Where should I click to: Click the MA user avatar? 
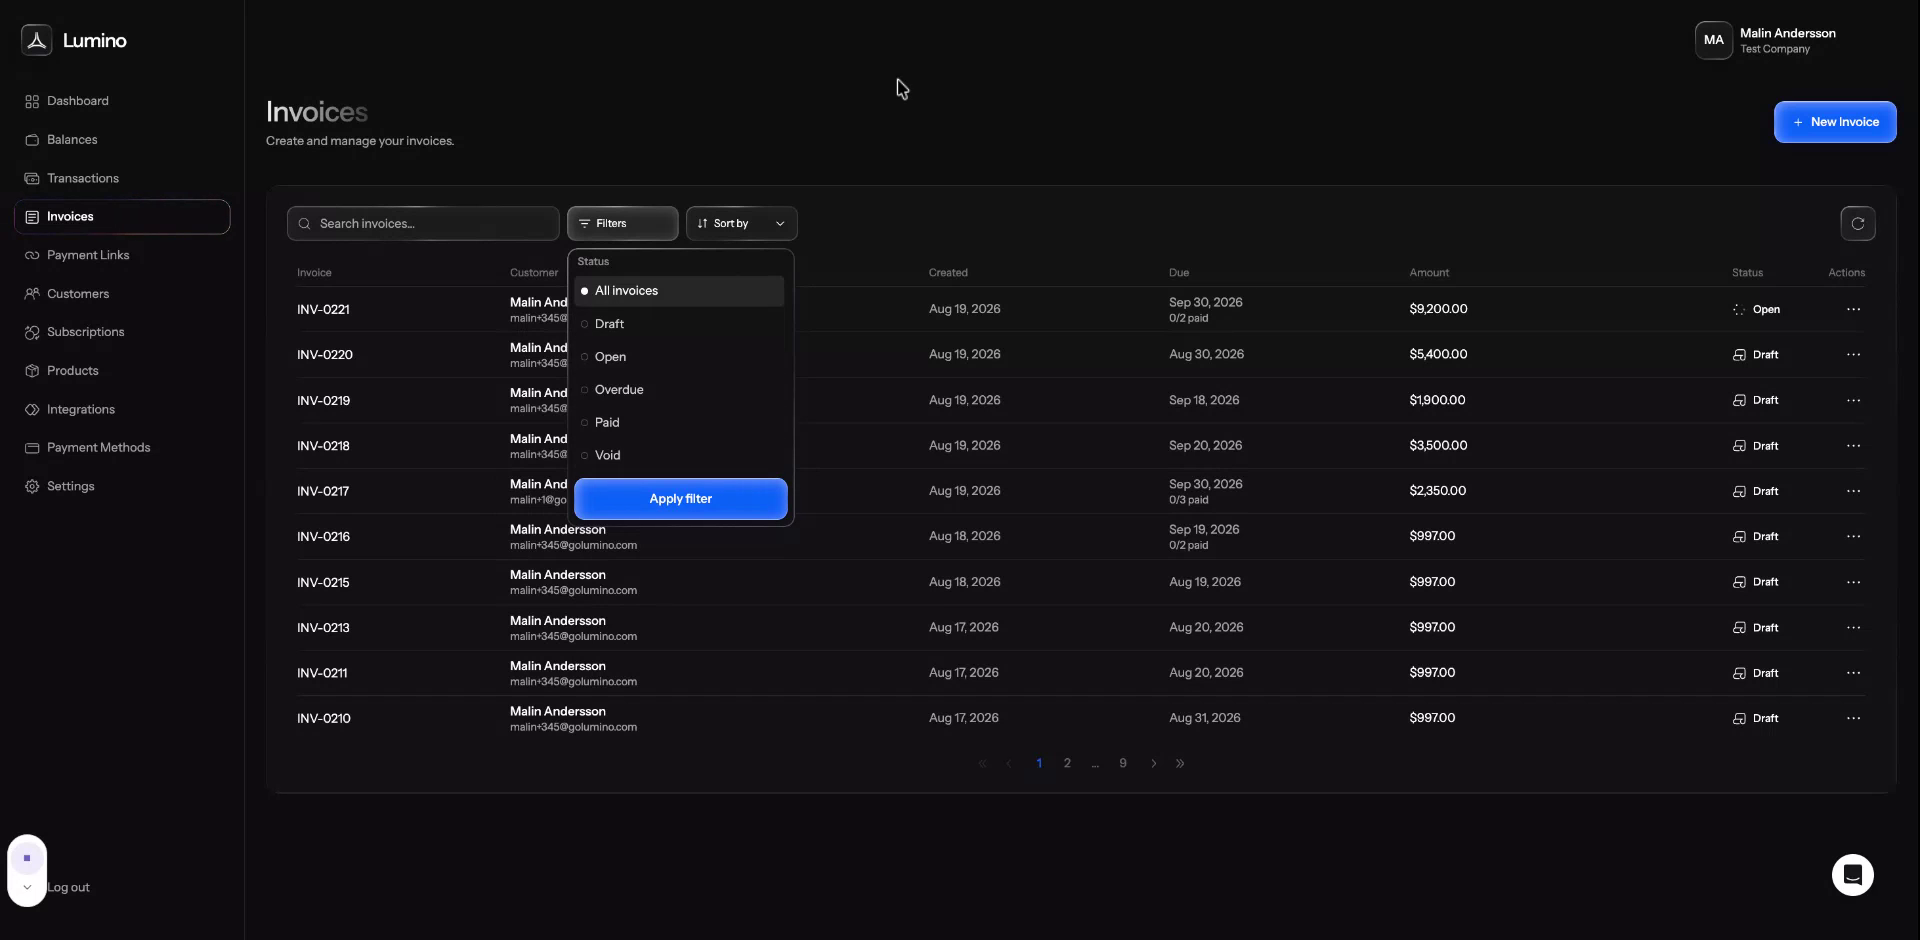coord(1713,40)
